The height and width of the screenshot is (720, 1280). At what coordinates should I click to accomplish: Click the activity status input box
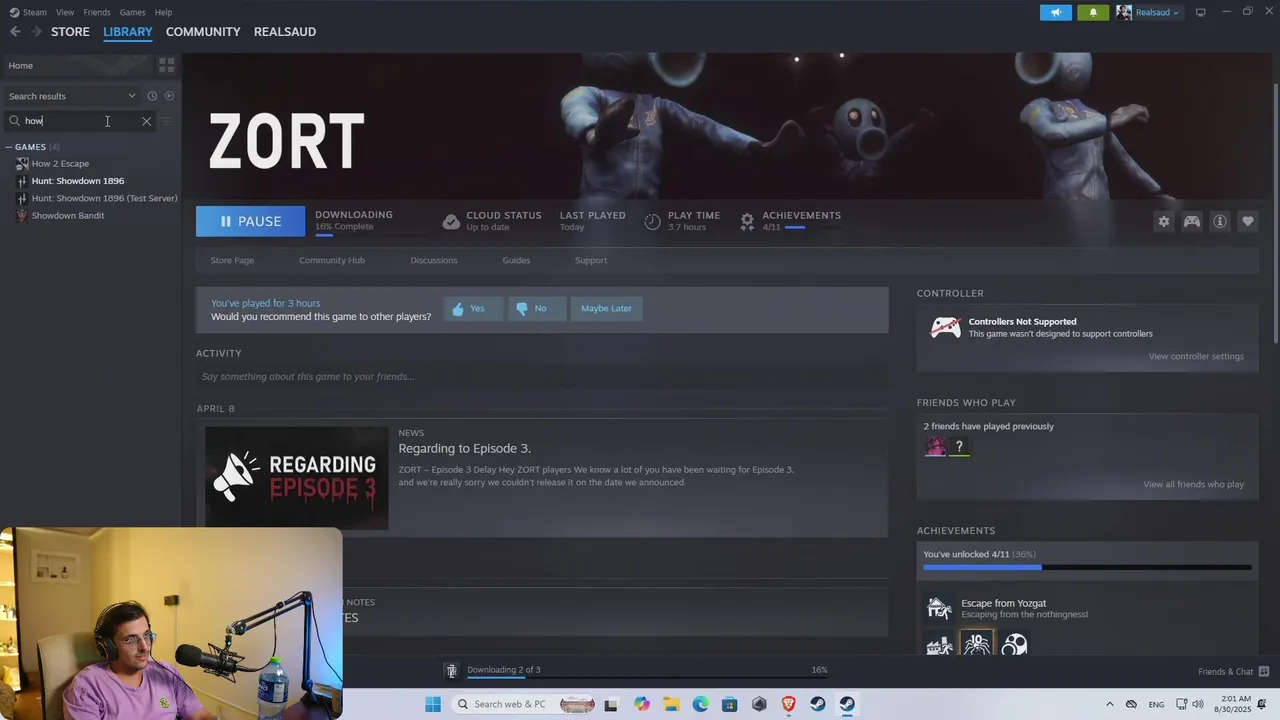pyautogui.click(x=541, y=377)
